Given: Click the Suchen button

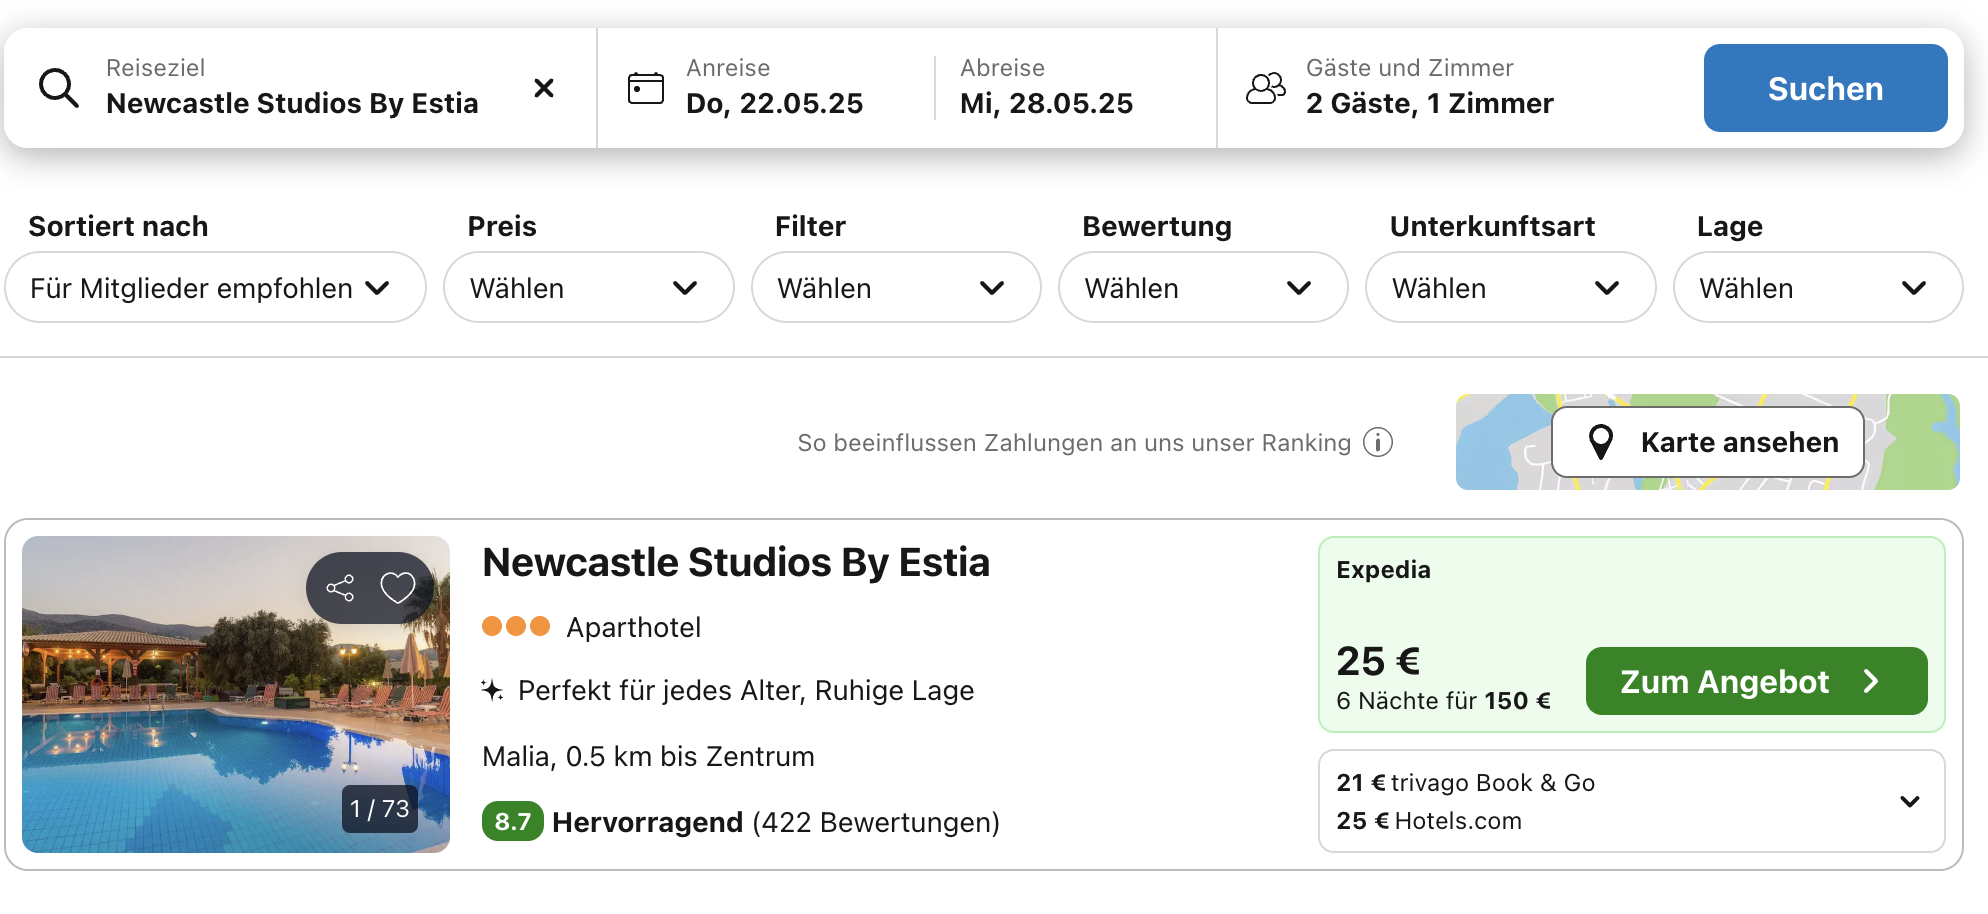Looking at the screenshot, I should click(x=1825, y=88).
